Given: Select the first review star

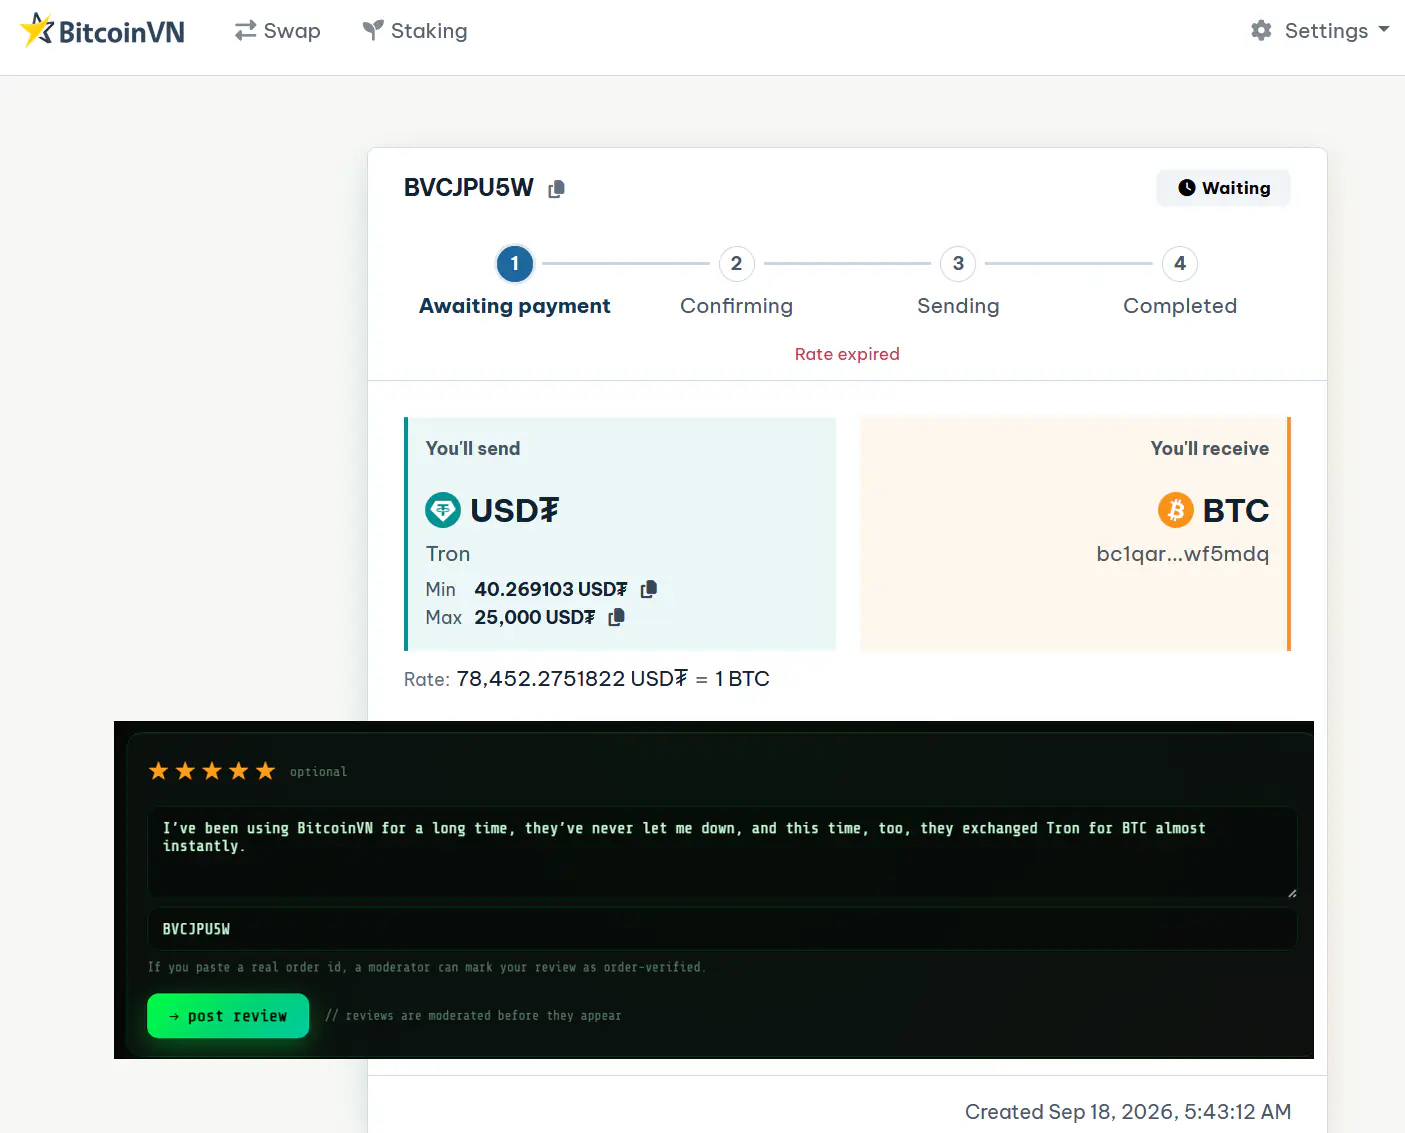Looking at the screenshot, I should point(158,771).
